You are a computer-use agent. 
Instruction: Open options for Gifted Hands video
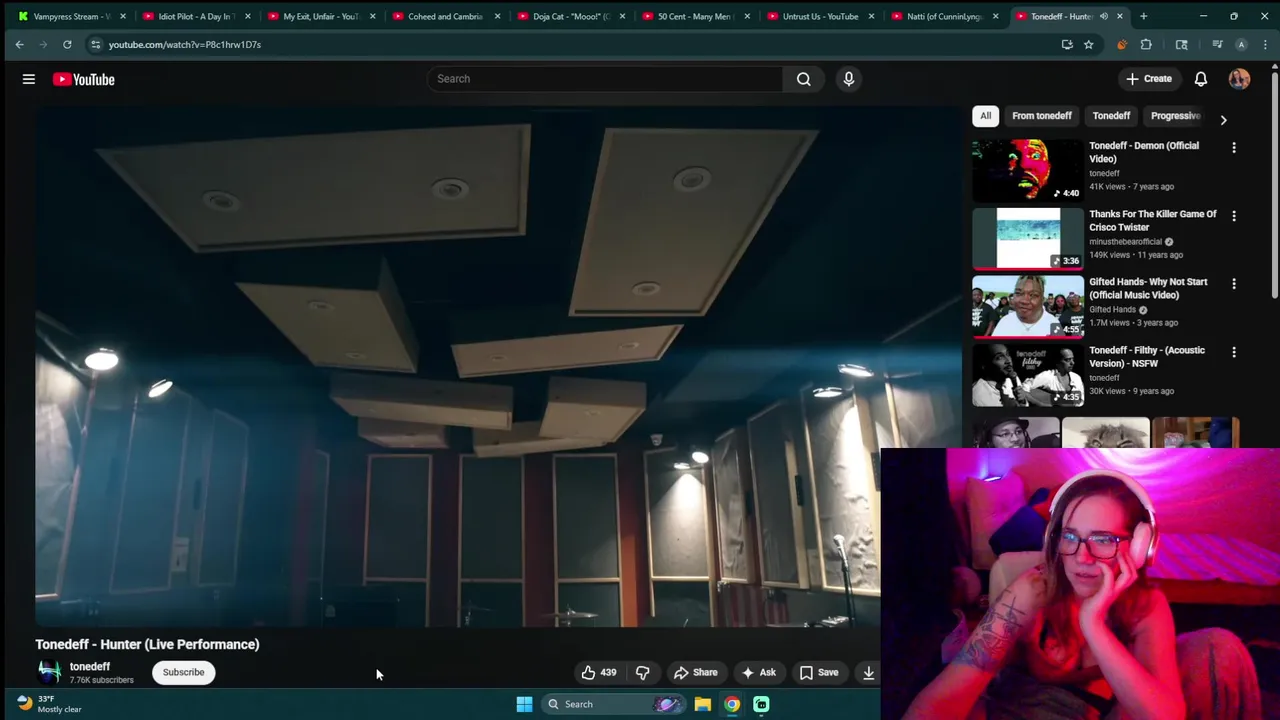point(1233,284)
